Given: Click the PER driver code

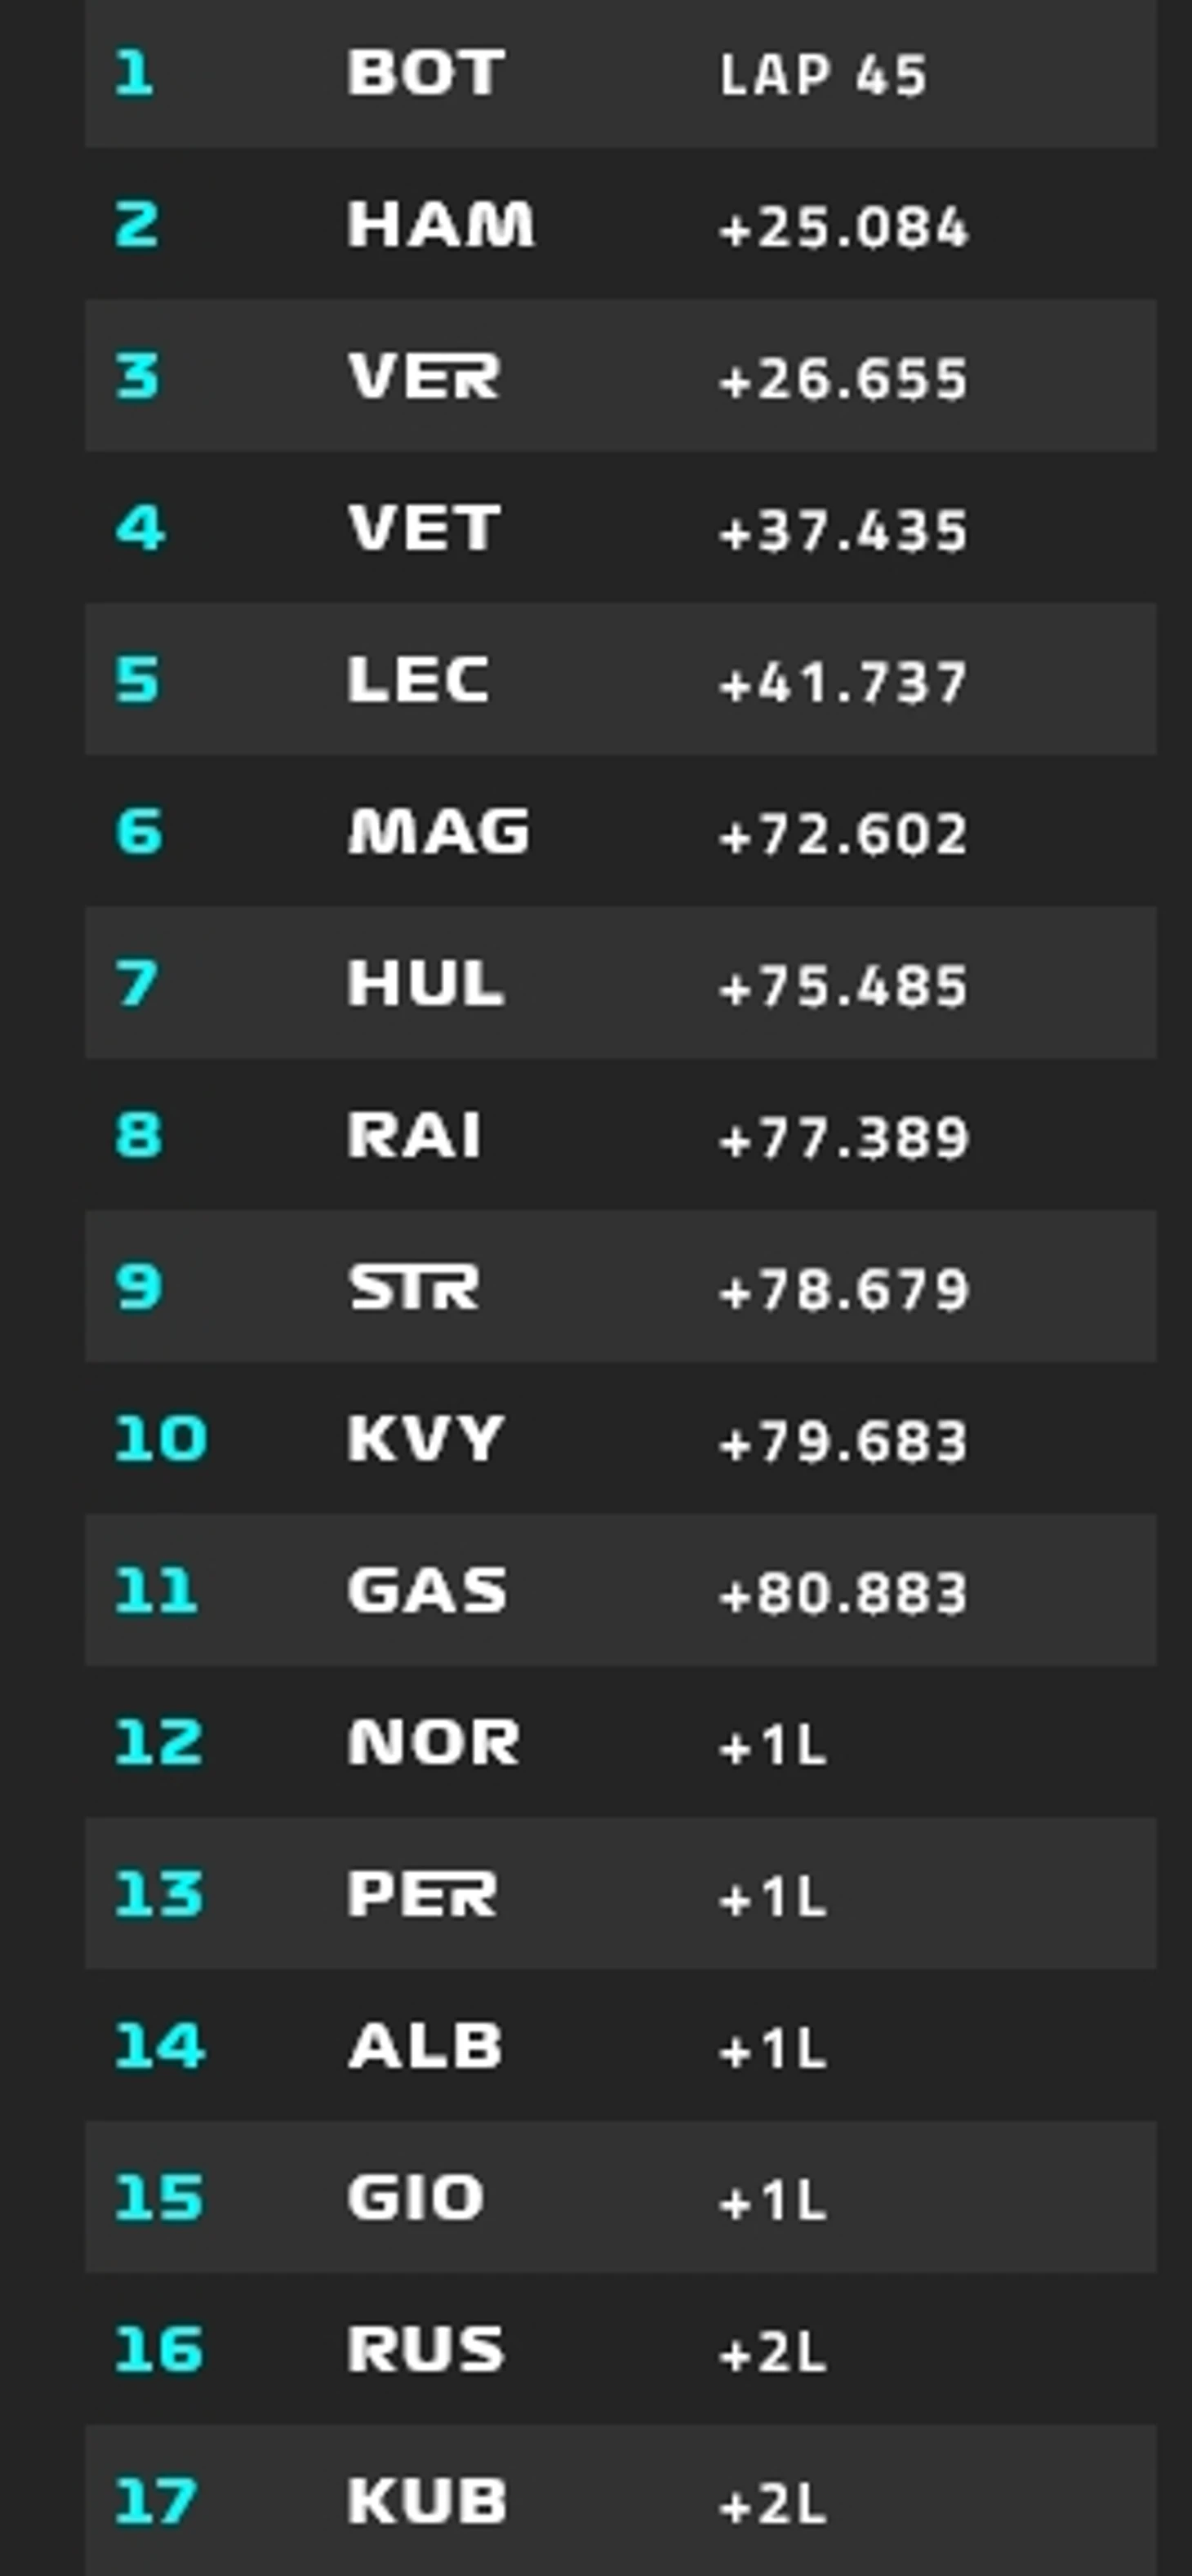Looking at the screenshot, I should click(x=421, y=1895).
